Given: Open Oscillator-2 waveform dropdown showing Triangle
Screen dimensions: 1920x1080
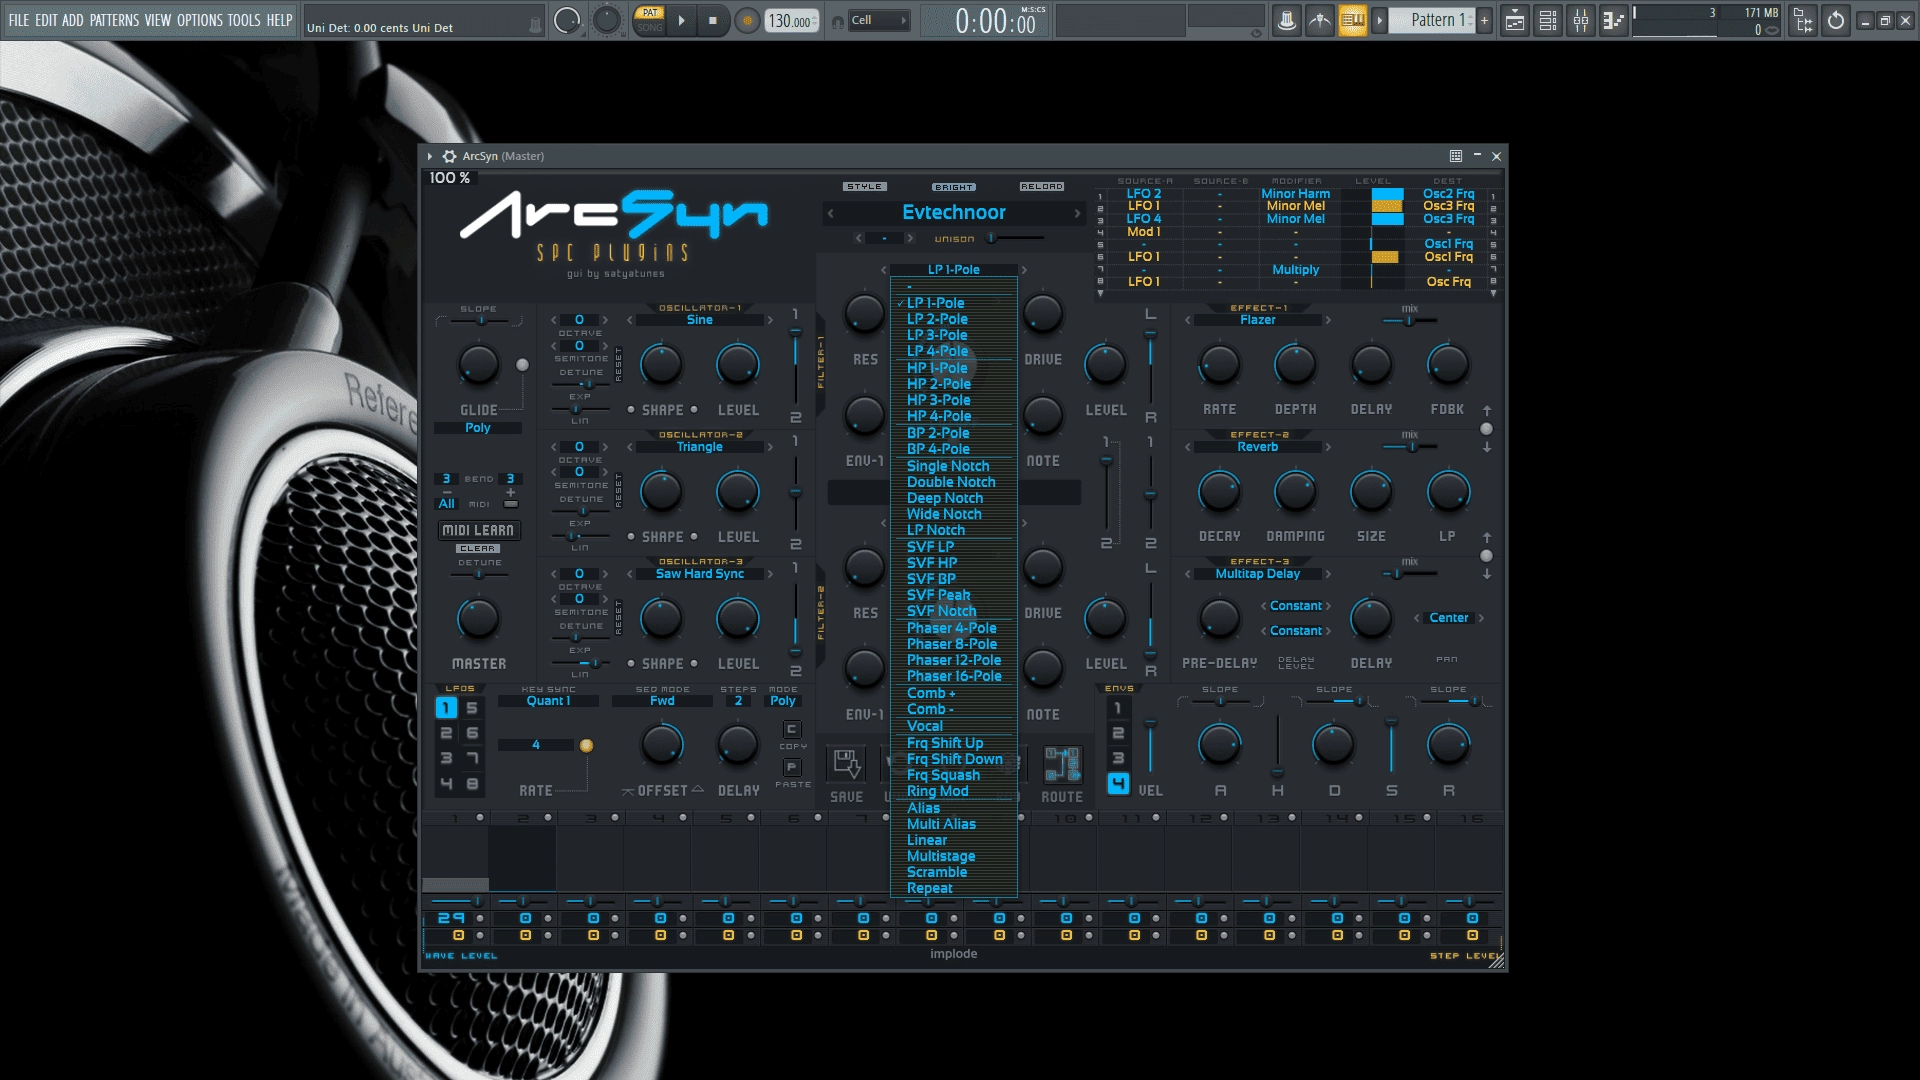Looking at the screenshot, I should 699,447.
